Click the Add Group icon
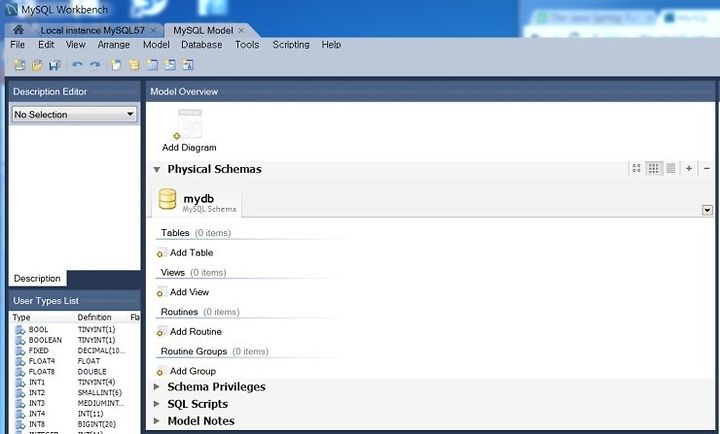720x434 pixels. [x=161, y=371]
